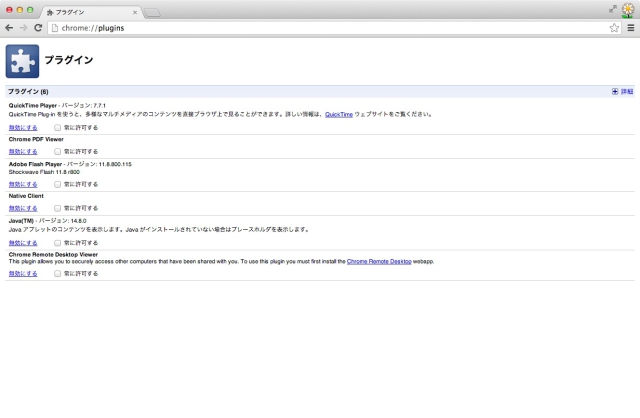Click the puzzle favicon on the tab
The height and width of the screenshot is (418, 640).
(x=50, y=12)
